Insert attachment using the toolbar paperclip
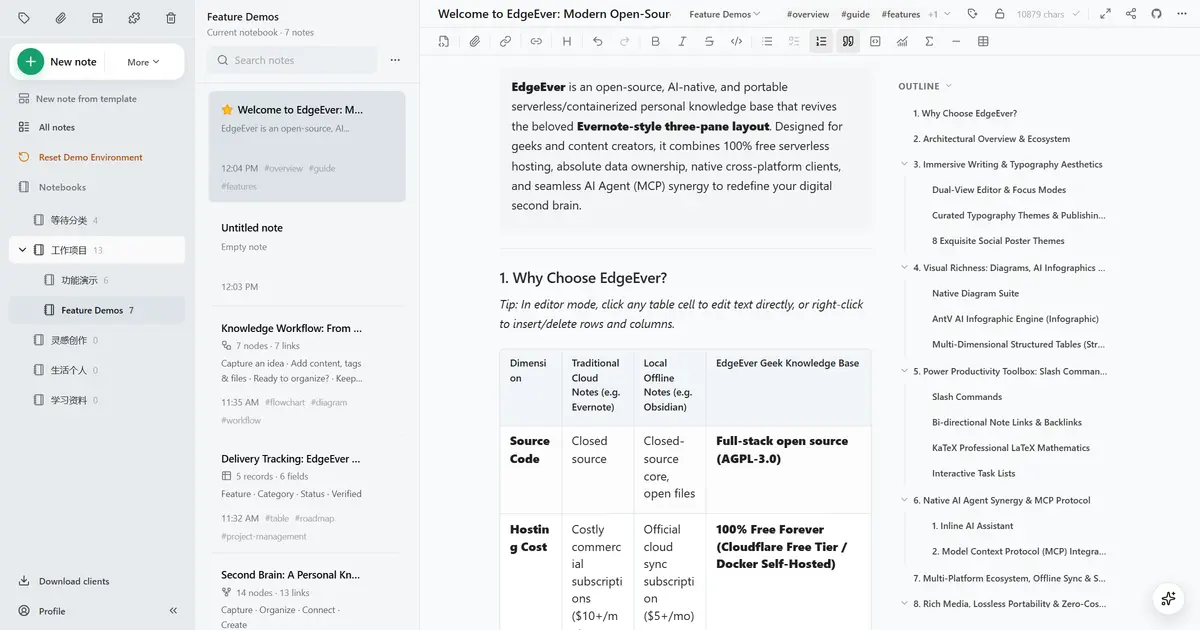The image size is (1200, 630). coord(475,41)
